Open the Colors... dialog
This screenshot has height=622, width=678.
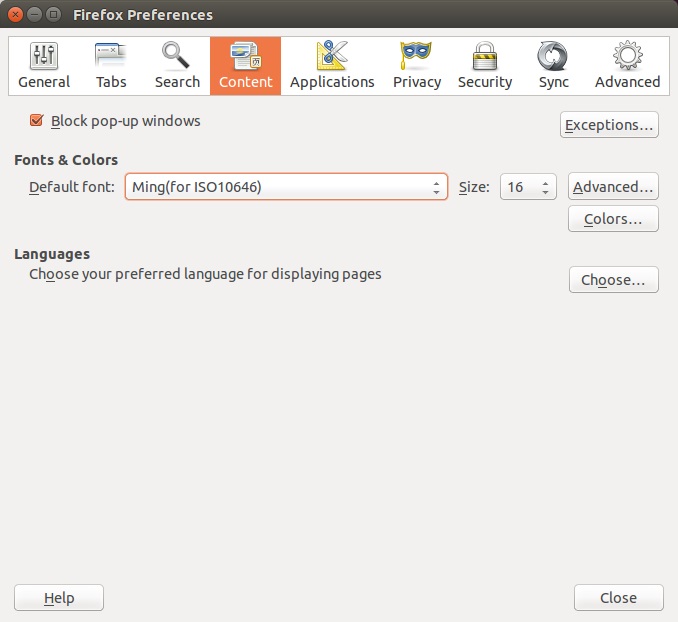[x=613, y=219]
